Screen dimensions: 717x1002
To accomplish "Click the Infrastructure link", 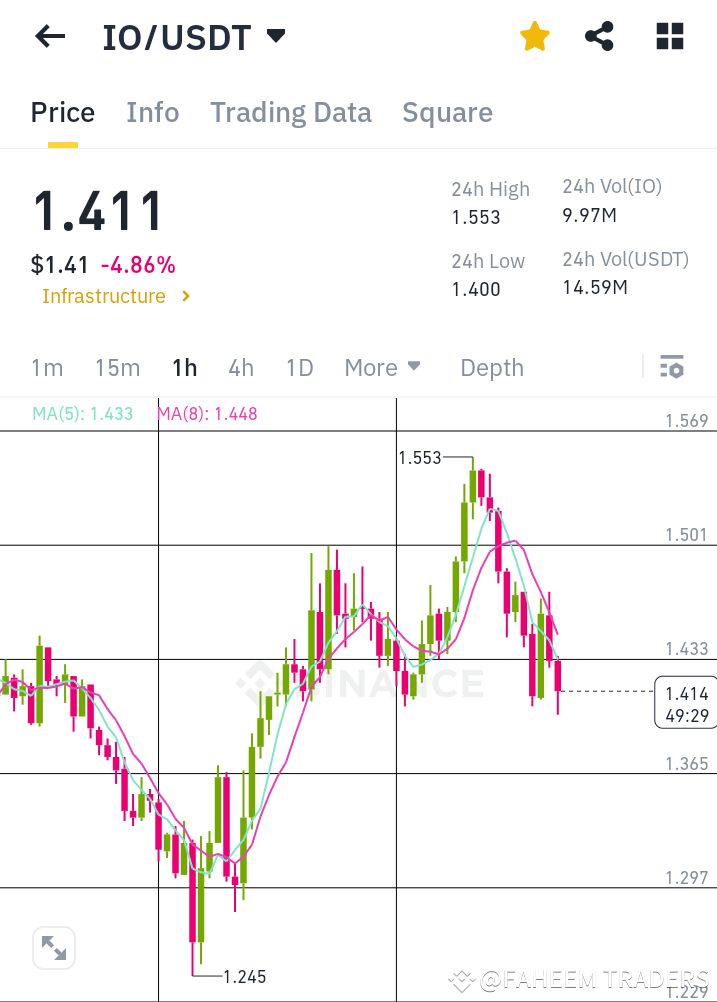I will pos(104,296).
